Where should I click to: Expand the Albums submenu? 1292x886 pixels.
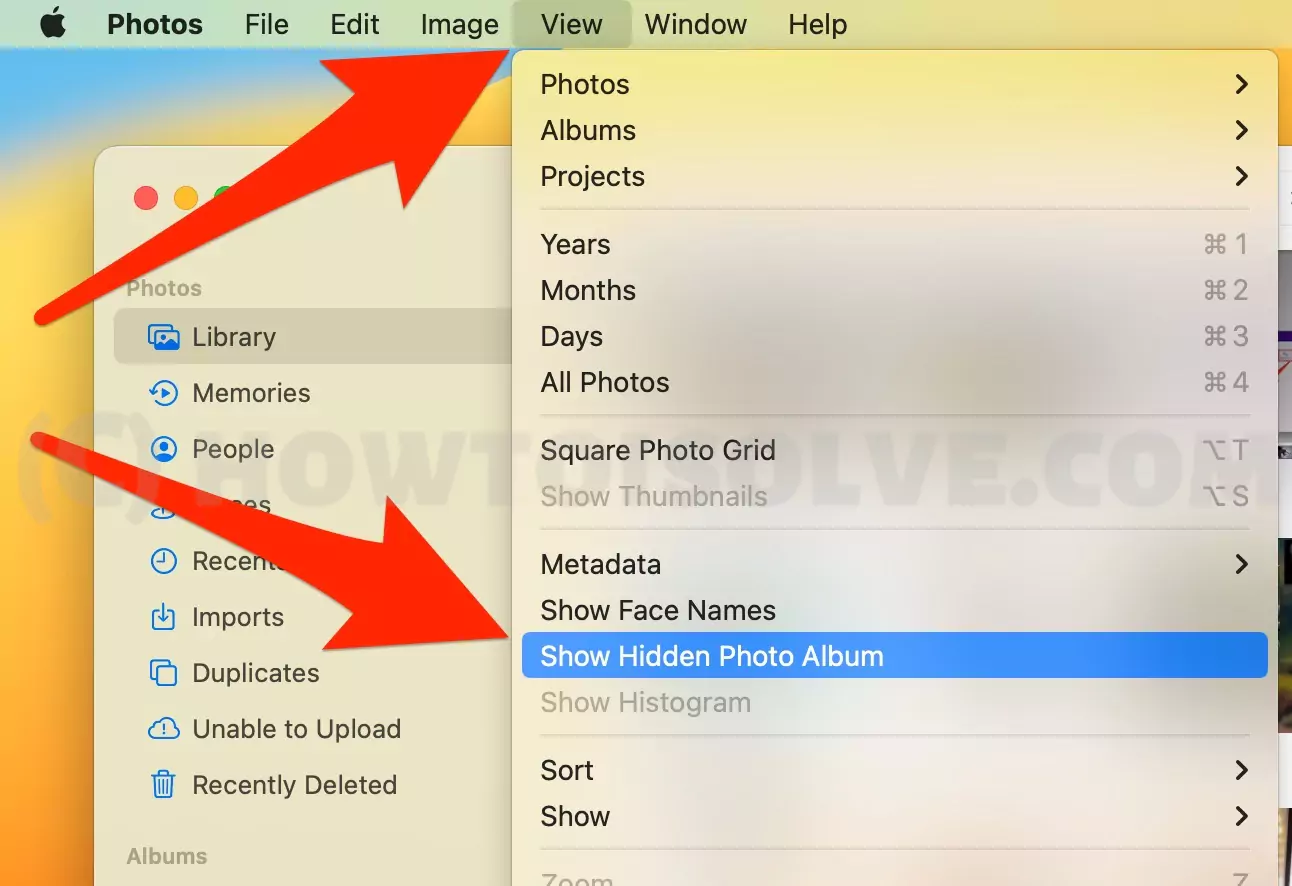(894, 130)
